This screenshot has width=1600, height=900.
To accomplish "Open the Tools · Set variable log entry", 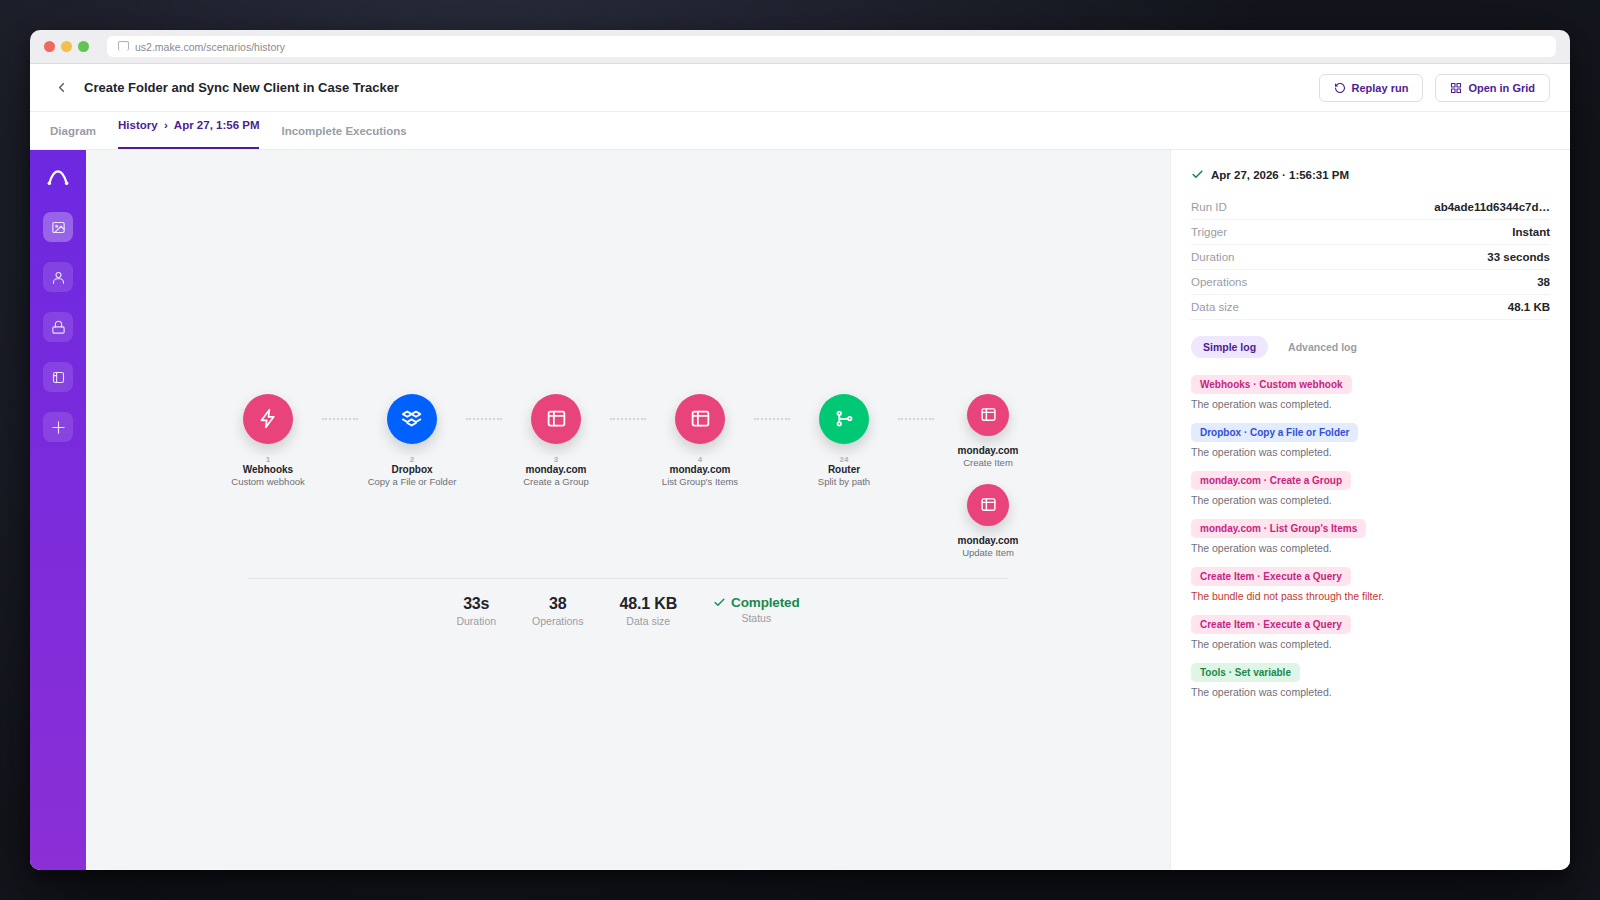I will pos(1245,672).
